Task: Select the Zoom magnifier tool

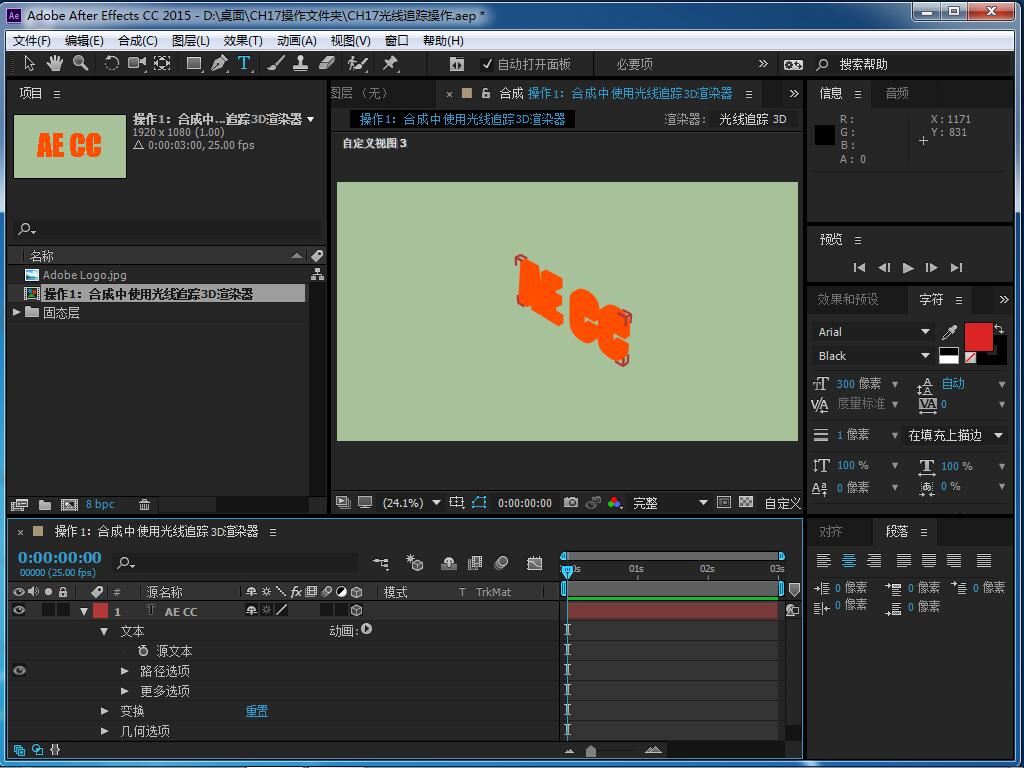Action: [x=80, y=63]
